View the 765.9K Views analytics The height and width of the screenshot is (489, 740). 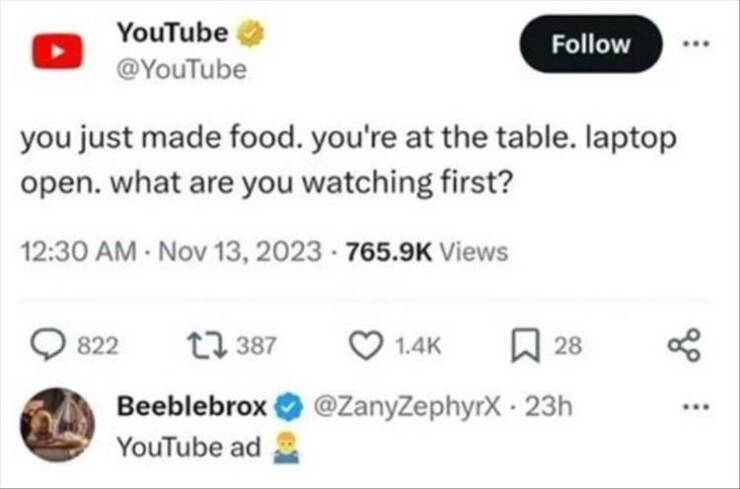(427, 252)
